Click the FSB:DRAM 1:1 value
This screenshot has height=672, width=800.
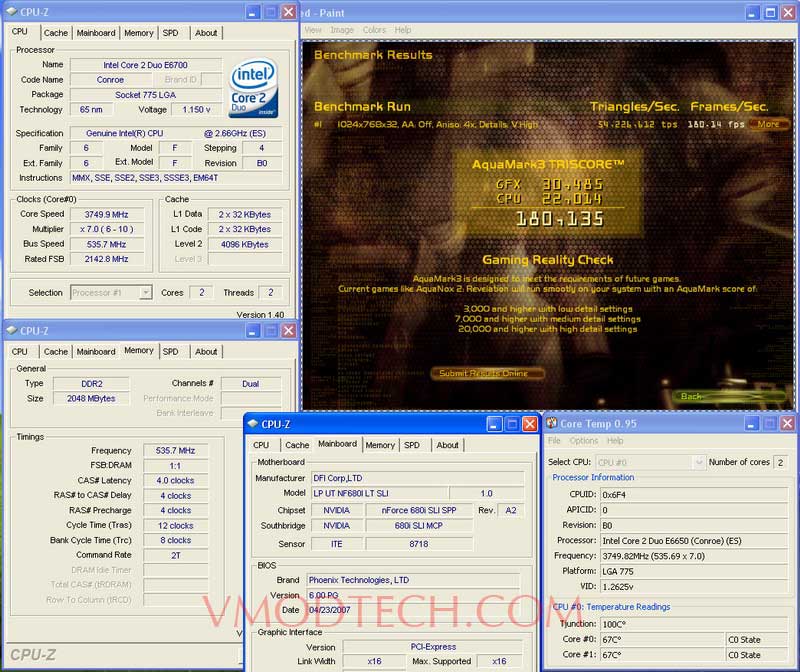pos(176,466)
